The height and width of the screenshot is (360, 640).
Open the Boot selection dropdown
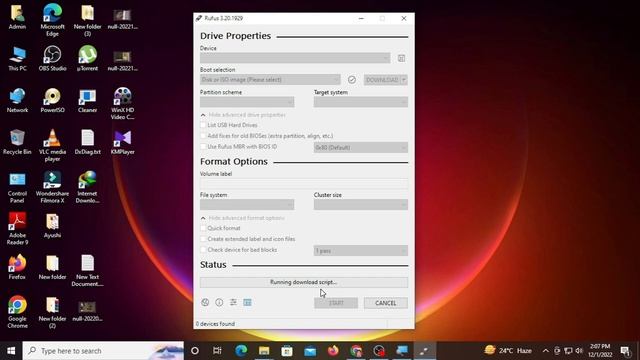tap(270, 80)
